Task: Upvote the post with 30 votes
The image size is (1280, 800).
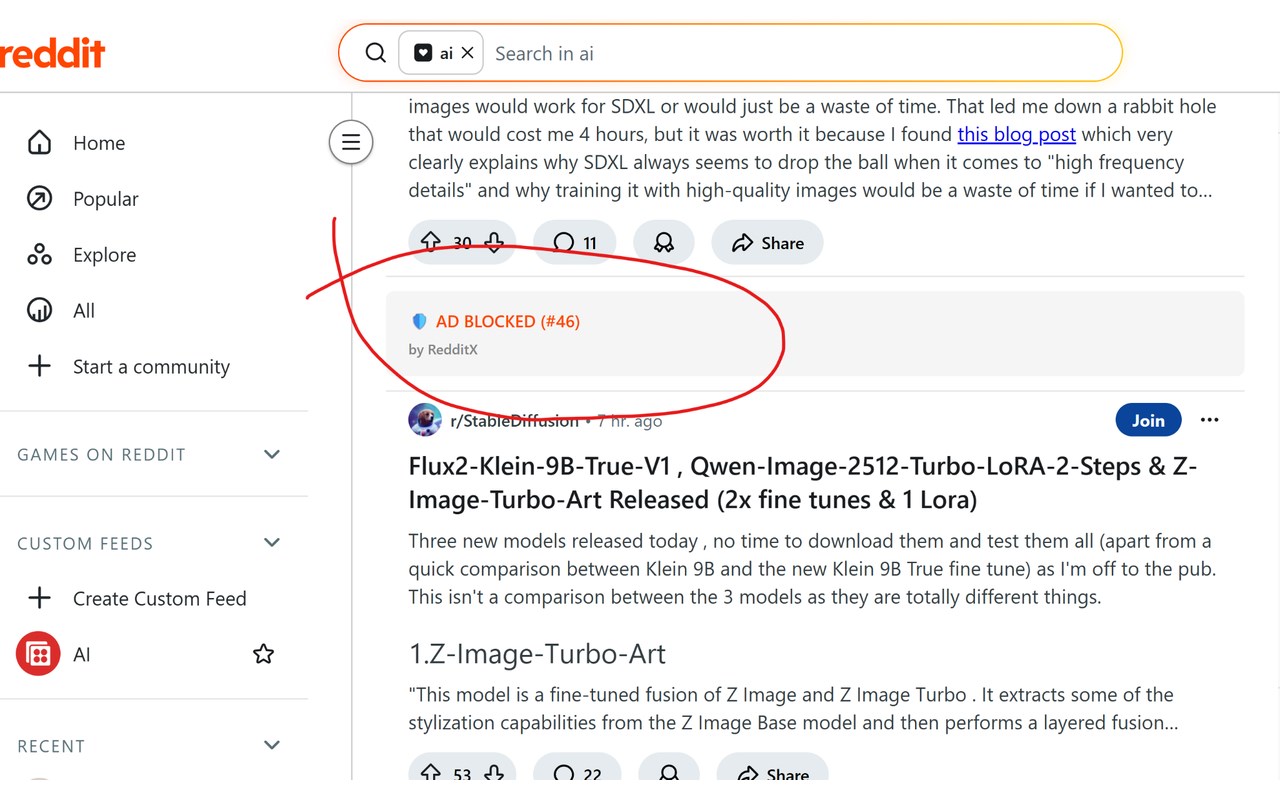Action: coord(430,242)
